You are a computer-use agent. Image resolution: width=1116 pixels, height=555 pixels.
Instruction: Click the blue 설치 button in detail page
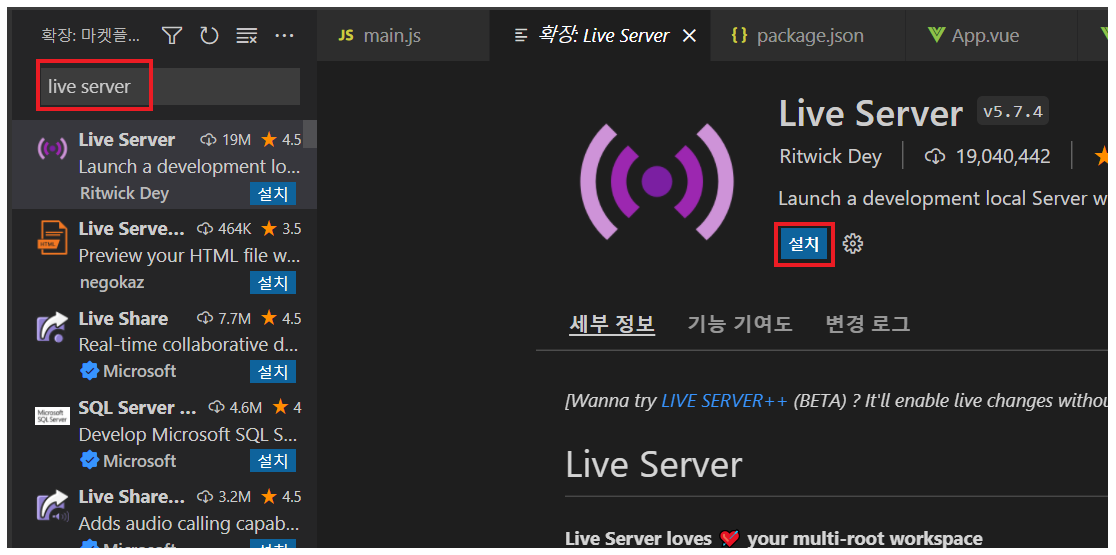[804, 244]
